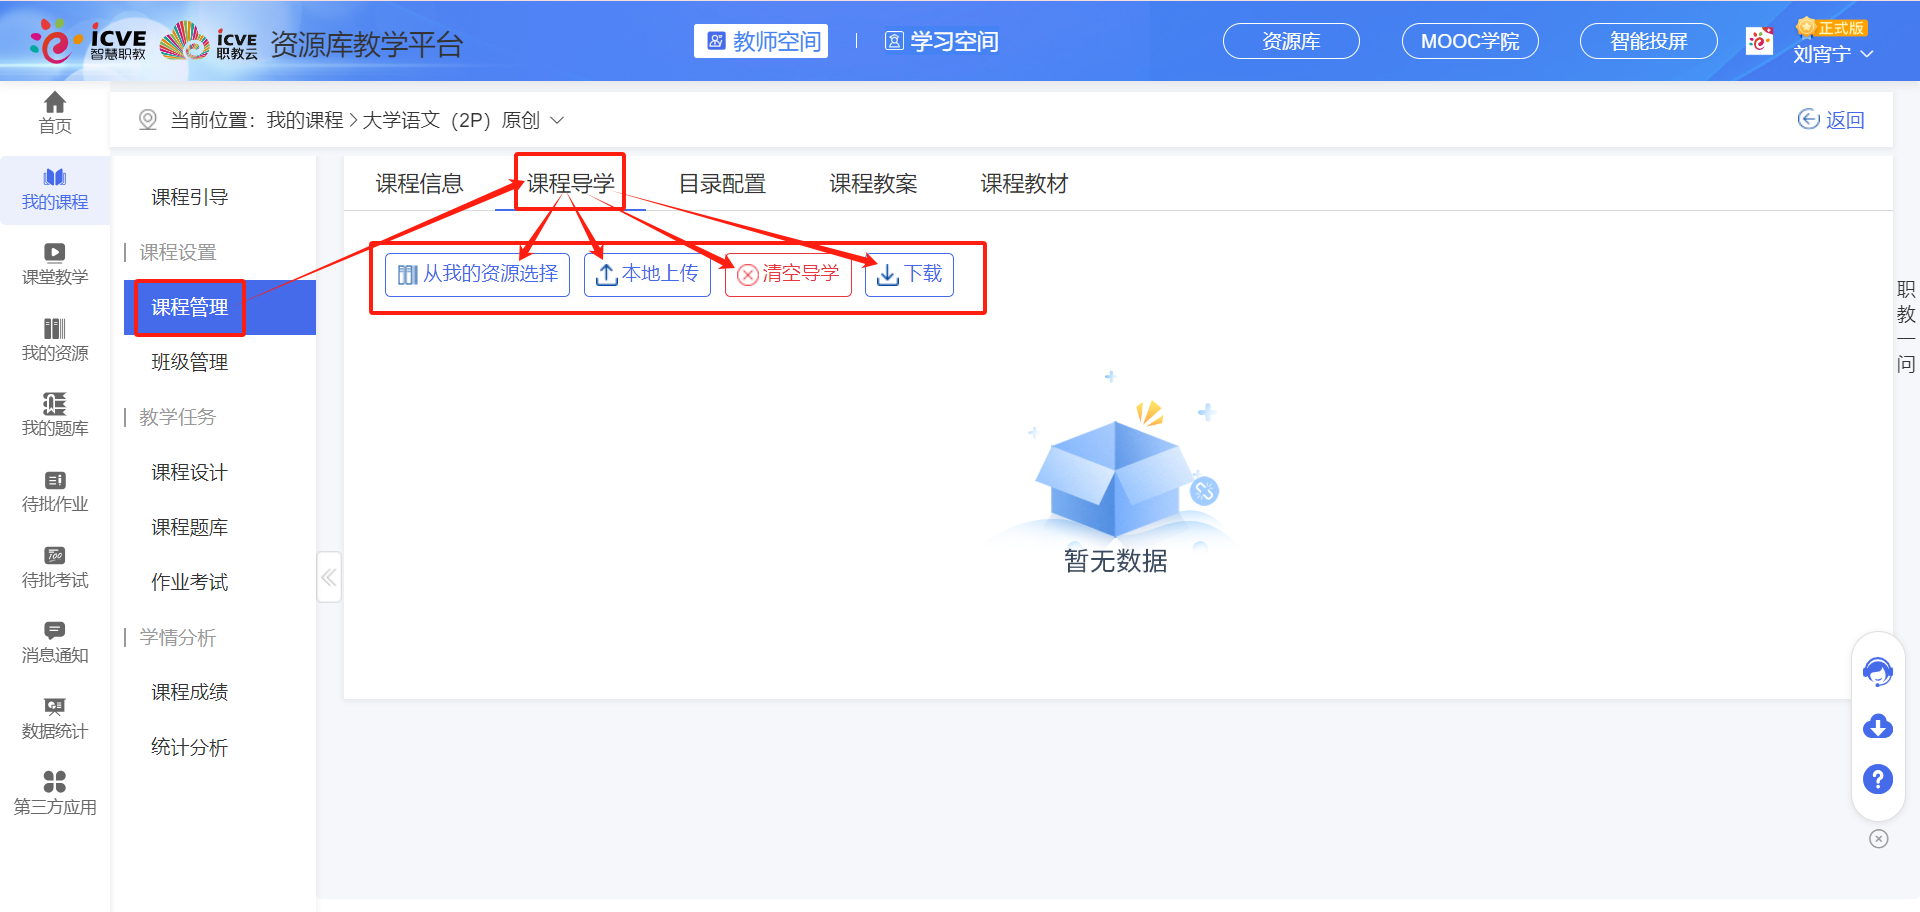The height and width of the screenshot is (912, 1920).
Task: Select the 课堂教学 sidebar icon
Action: coord(55,264)
